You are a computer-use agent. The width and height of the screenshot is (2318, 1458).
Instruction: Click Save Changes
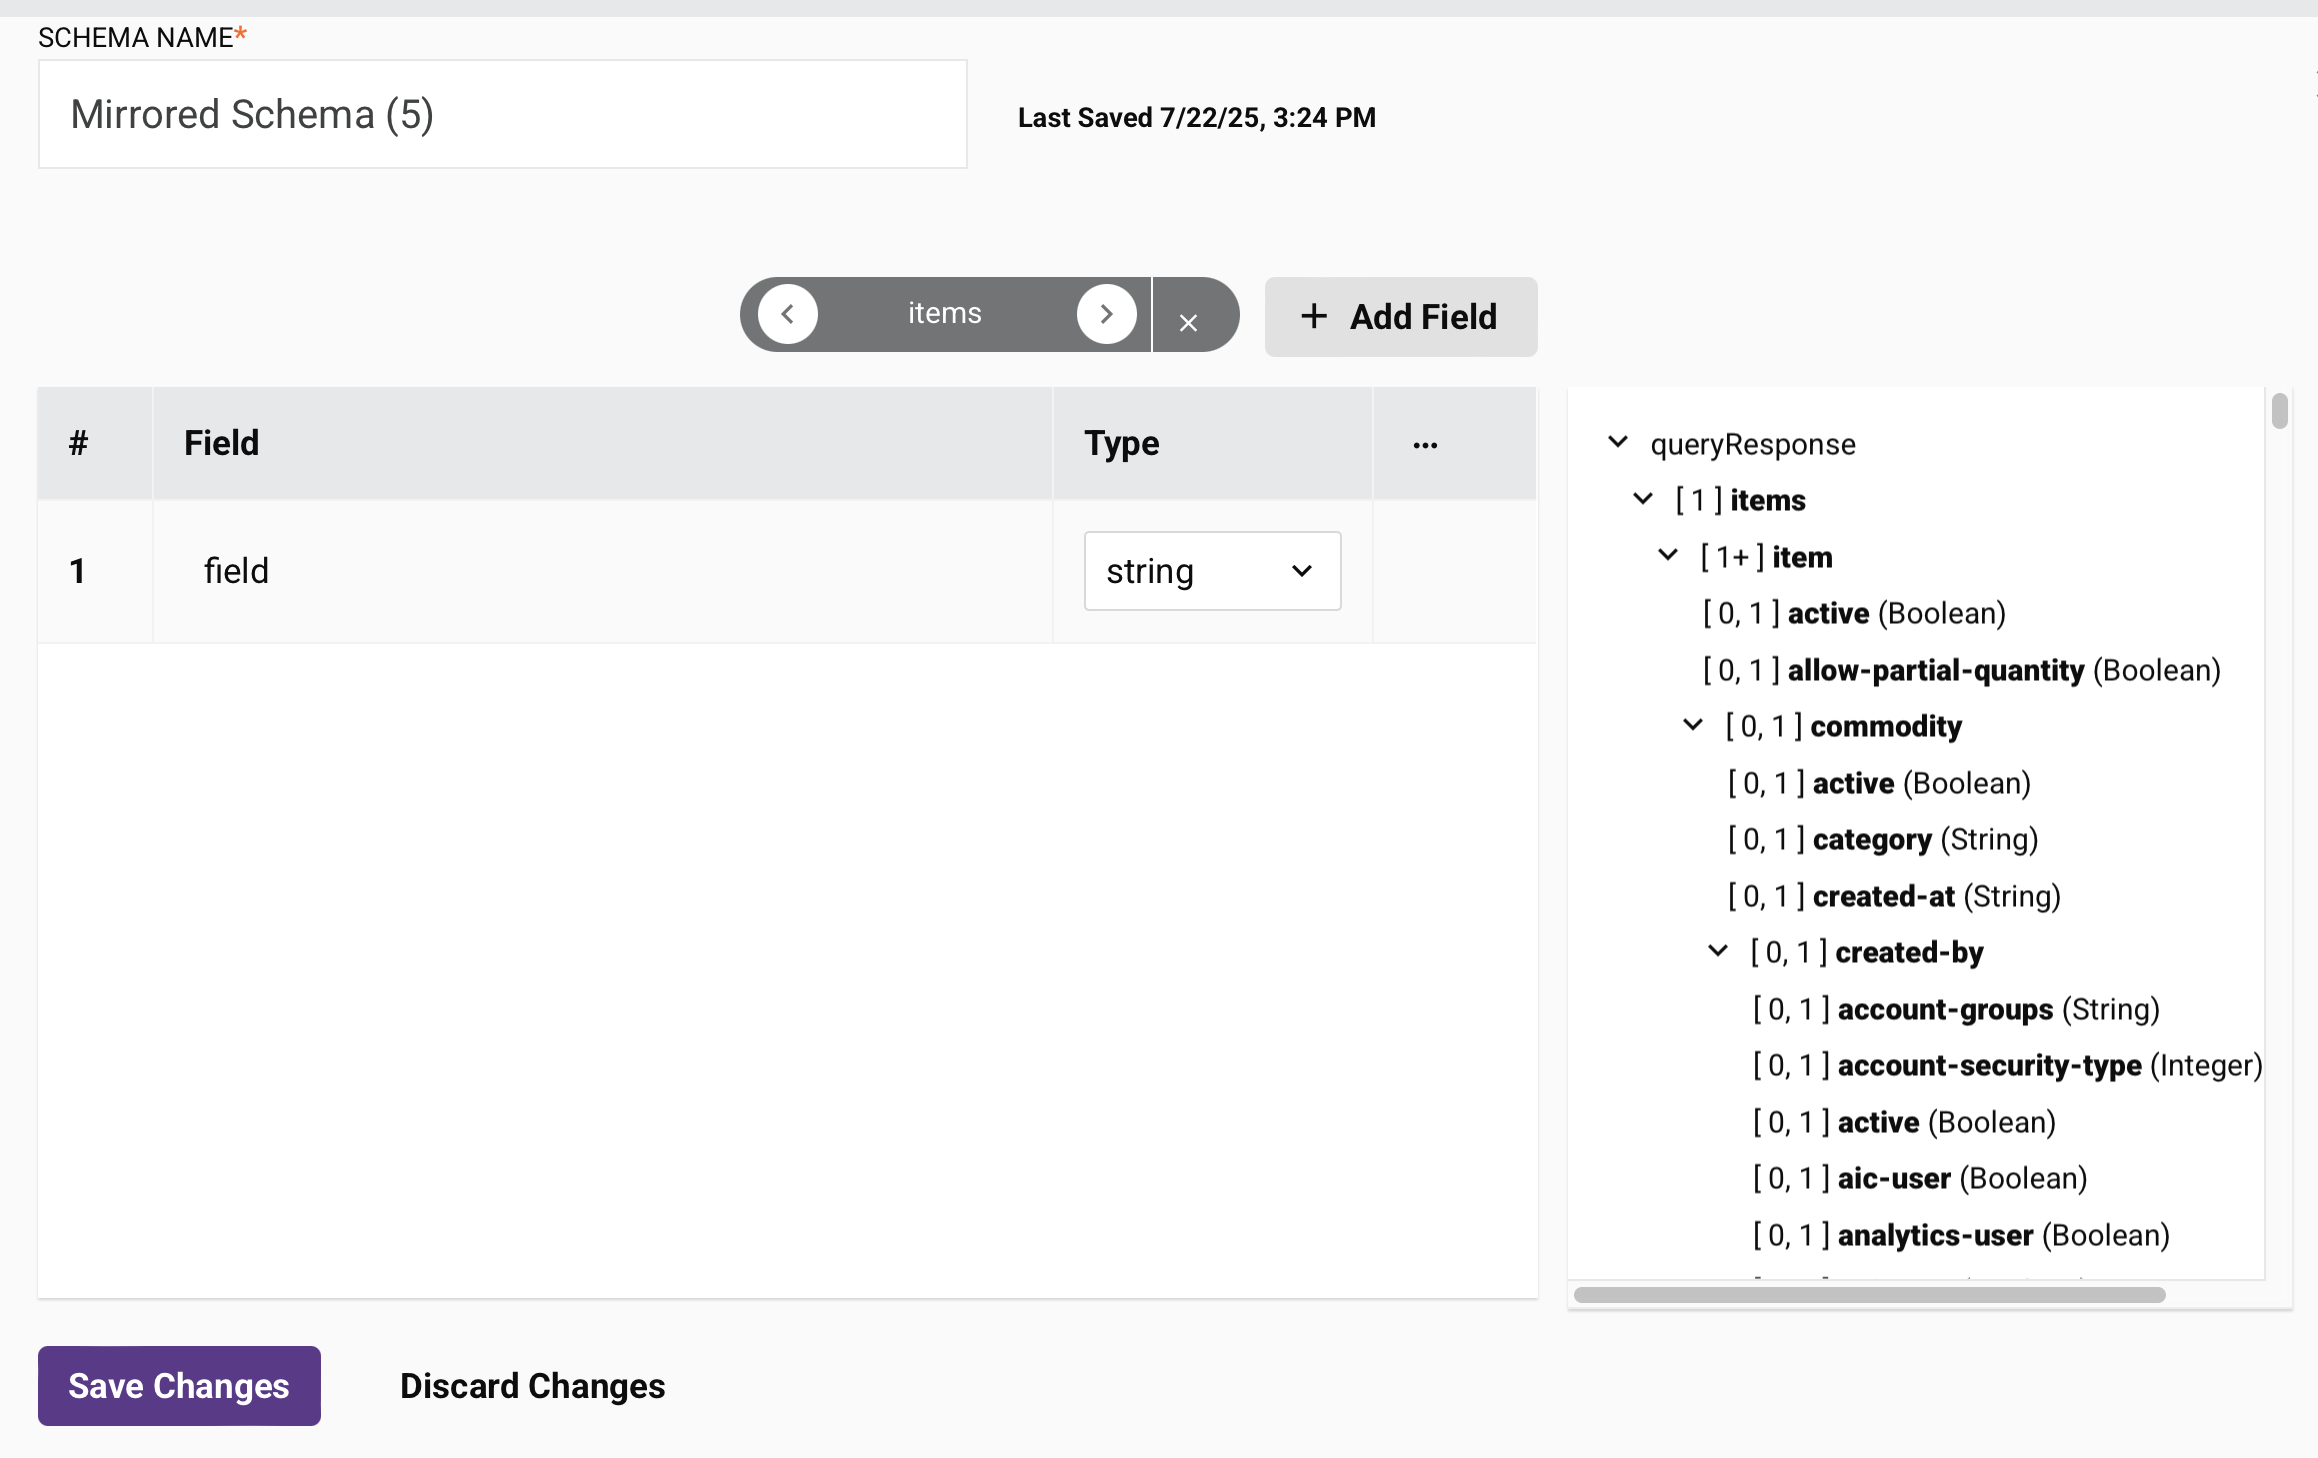coord(178,1386)
